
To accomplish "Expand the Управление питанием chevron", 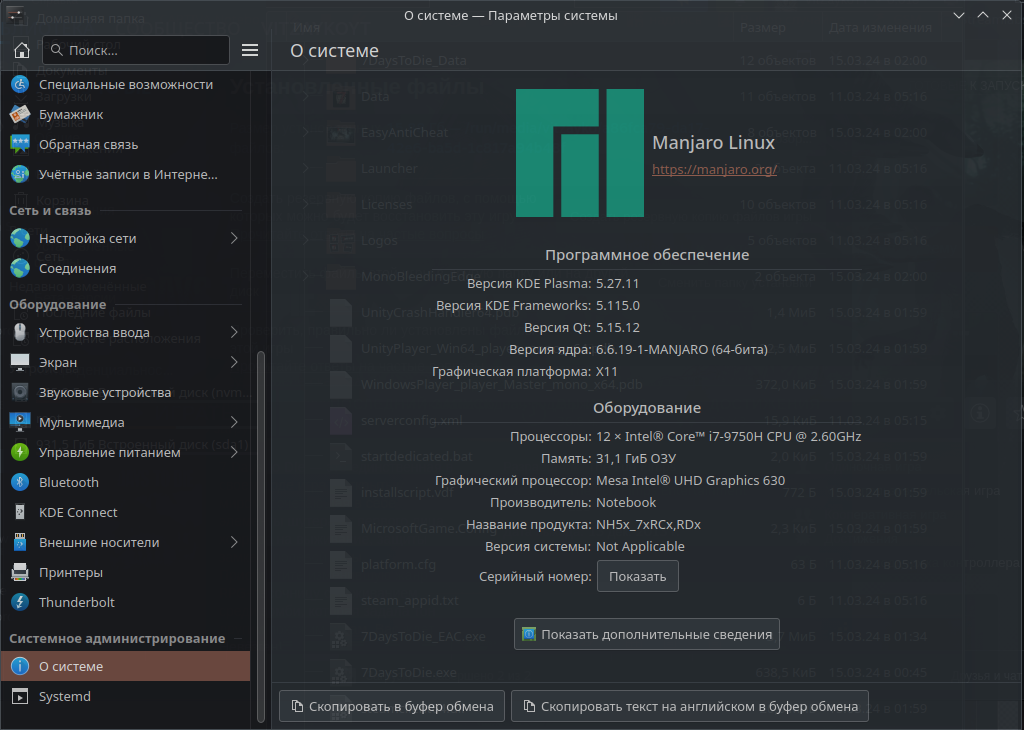I will pos(234,452).
